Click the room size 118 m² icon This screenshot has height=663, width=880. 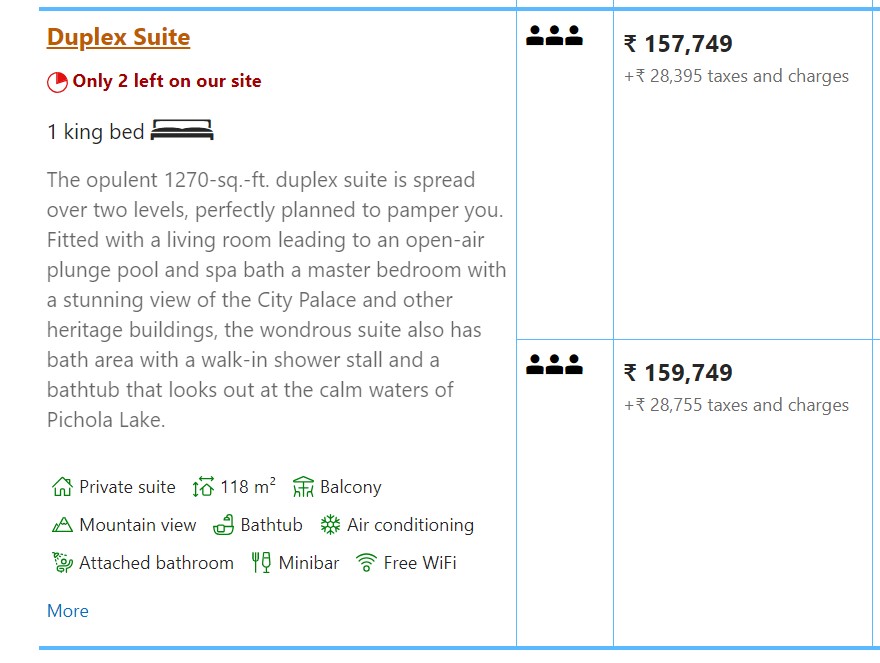[203, 488]
